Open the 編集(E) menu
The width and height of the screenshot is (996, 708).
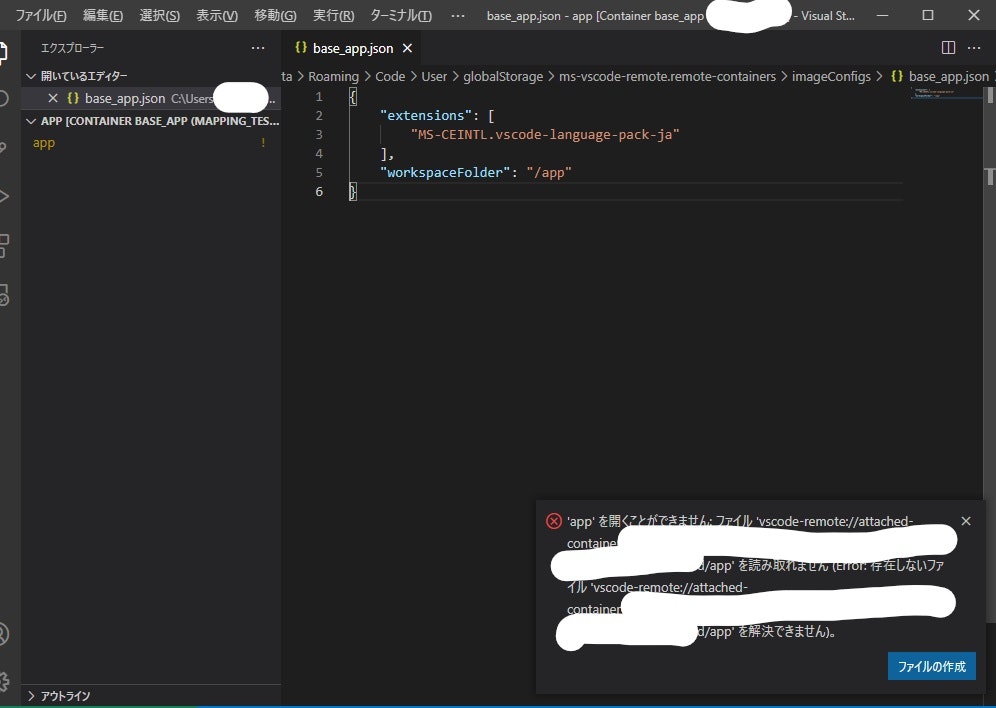(x=103, y=15)
